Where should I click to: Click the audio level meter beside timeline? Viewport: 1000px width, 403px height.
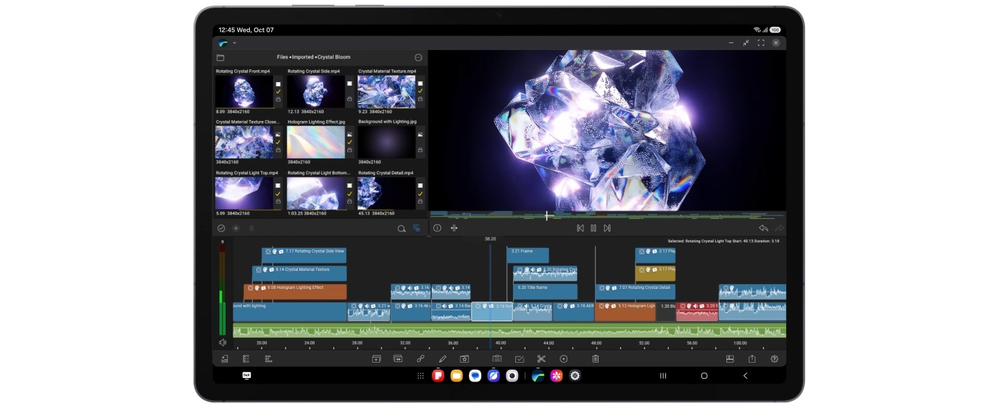[223, 291]
